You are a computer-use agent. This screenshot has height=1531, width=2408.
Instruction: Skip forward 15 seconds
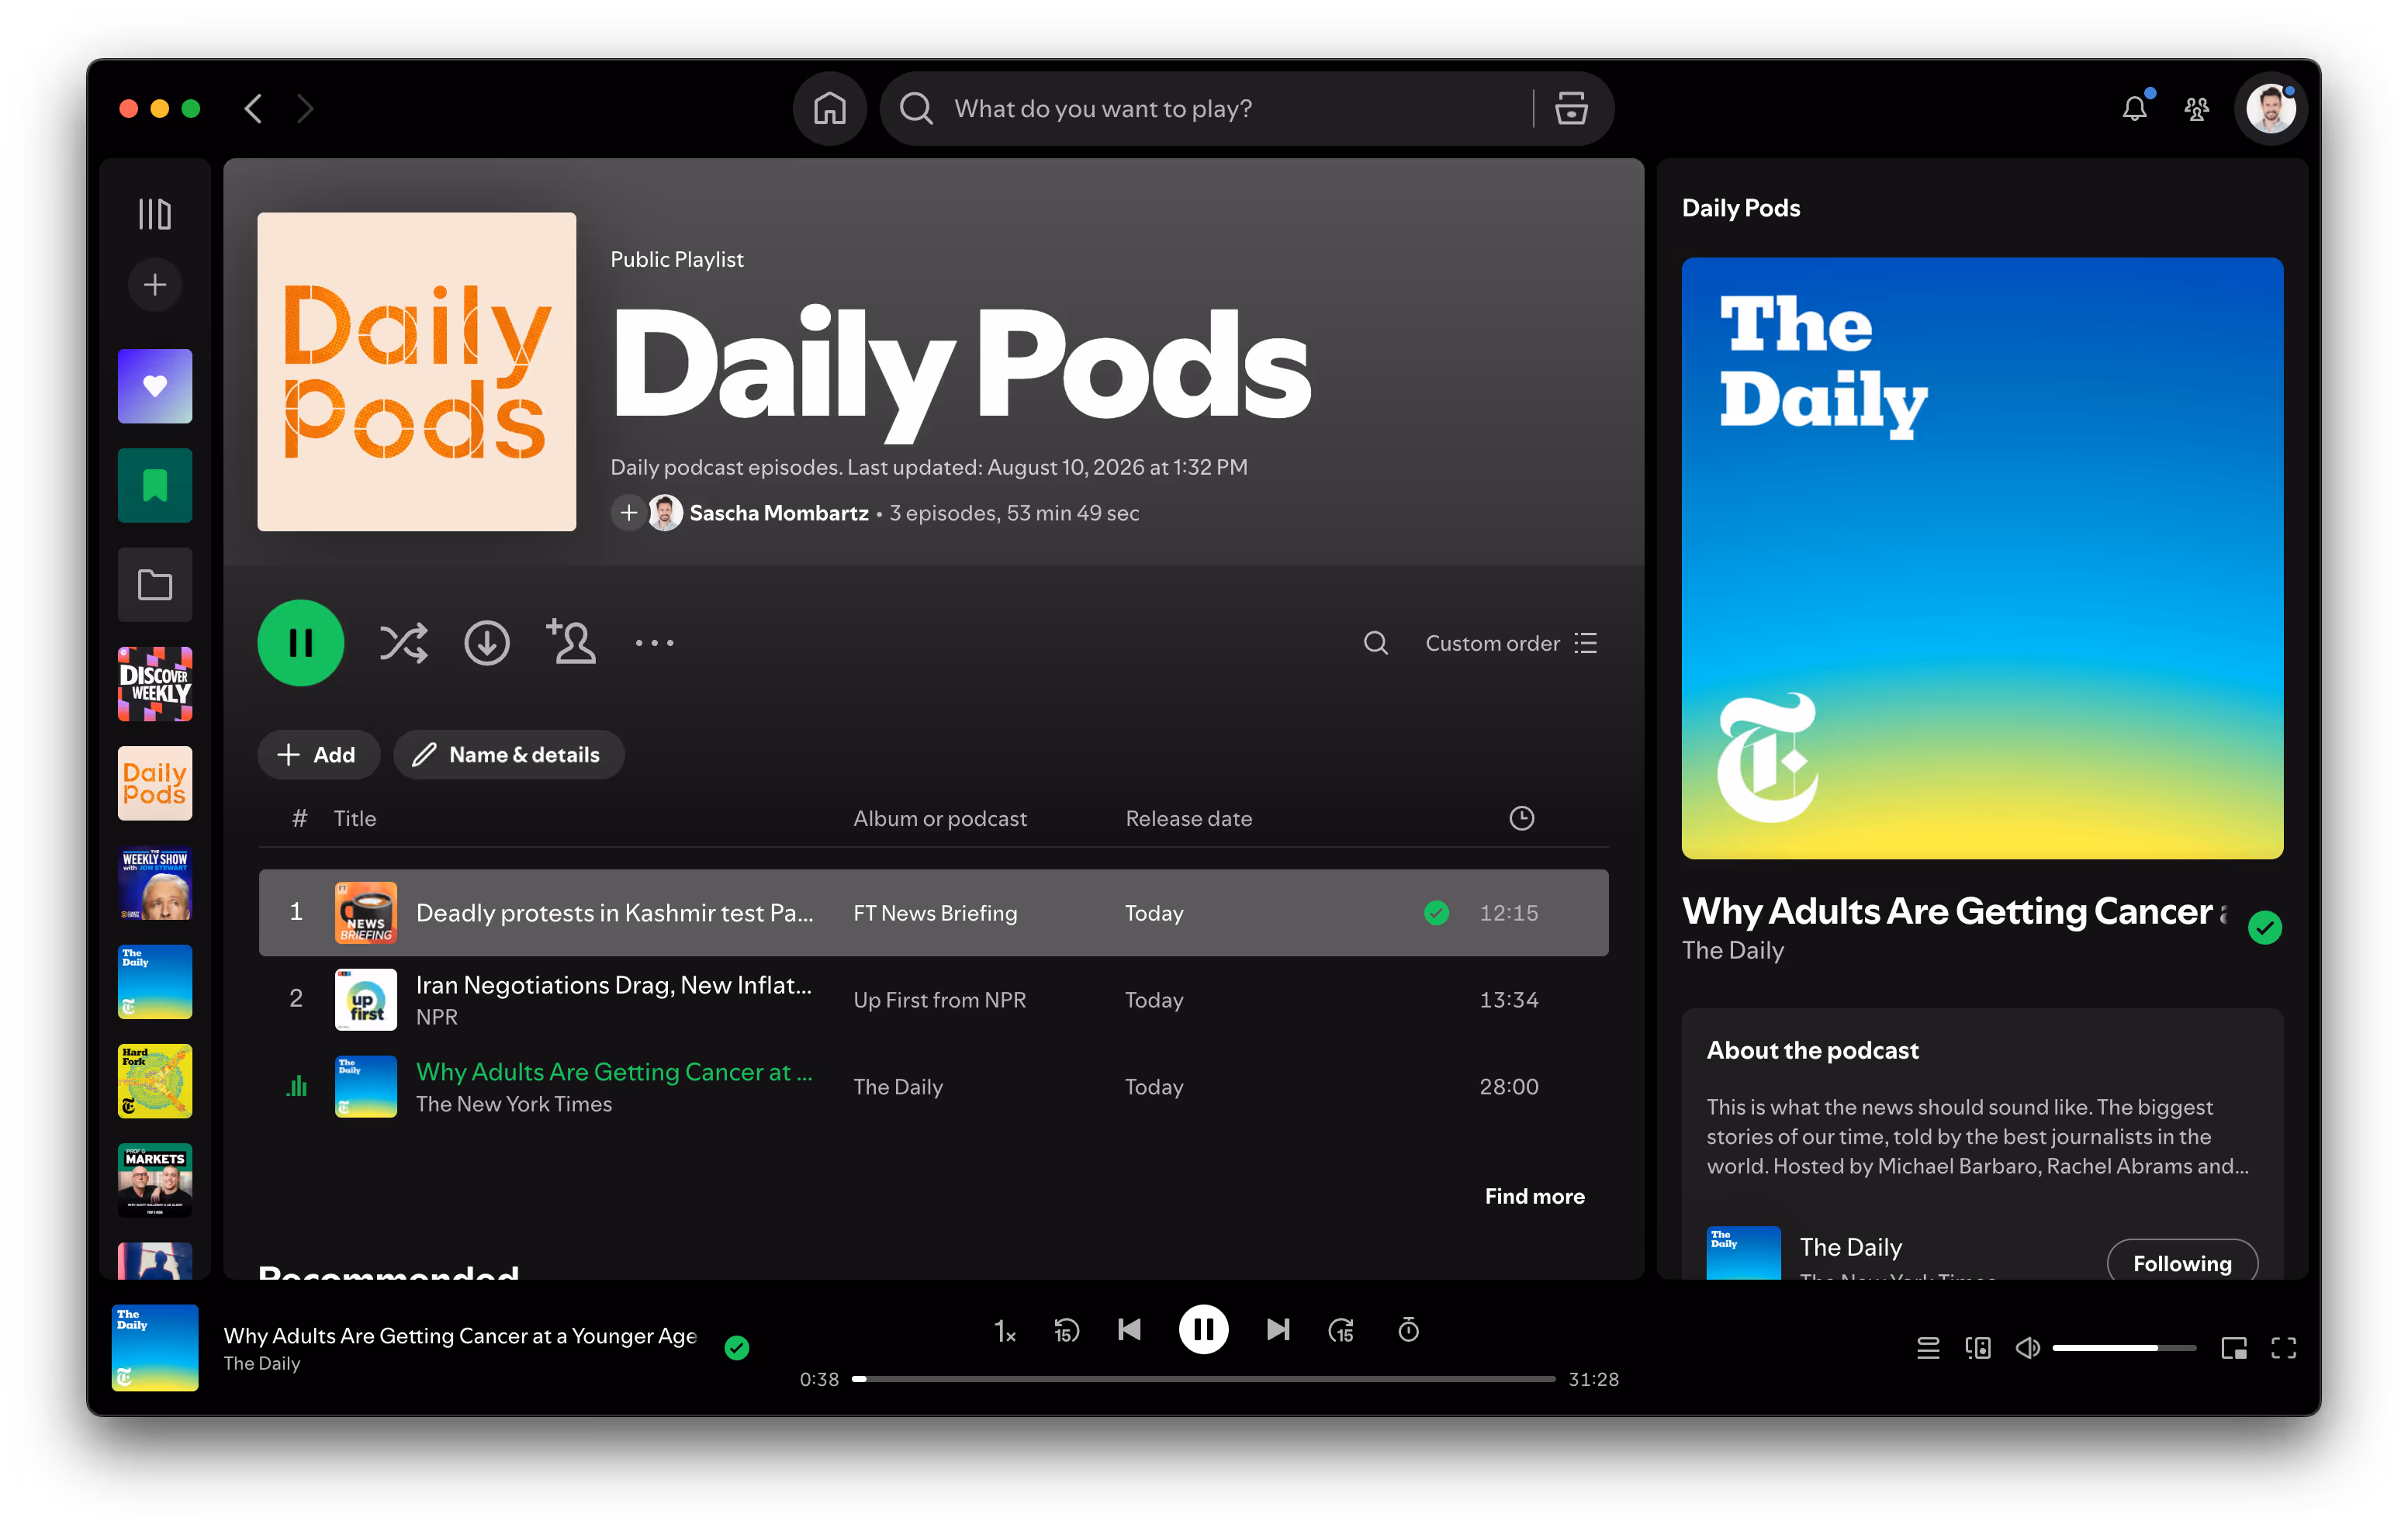click(x=1341, y=1330)
